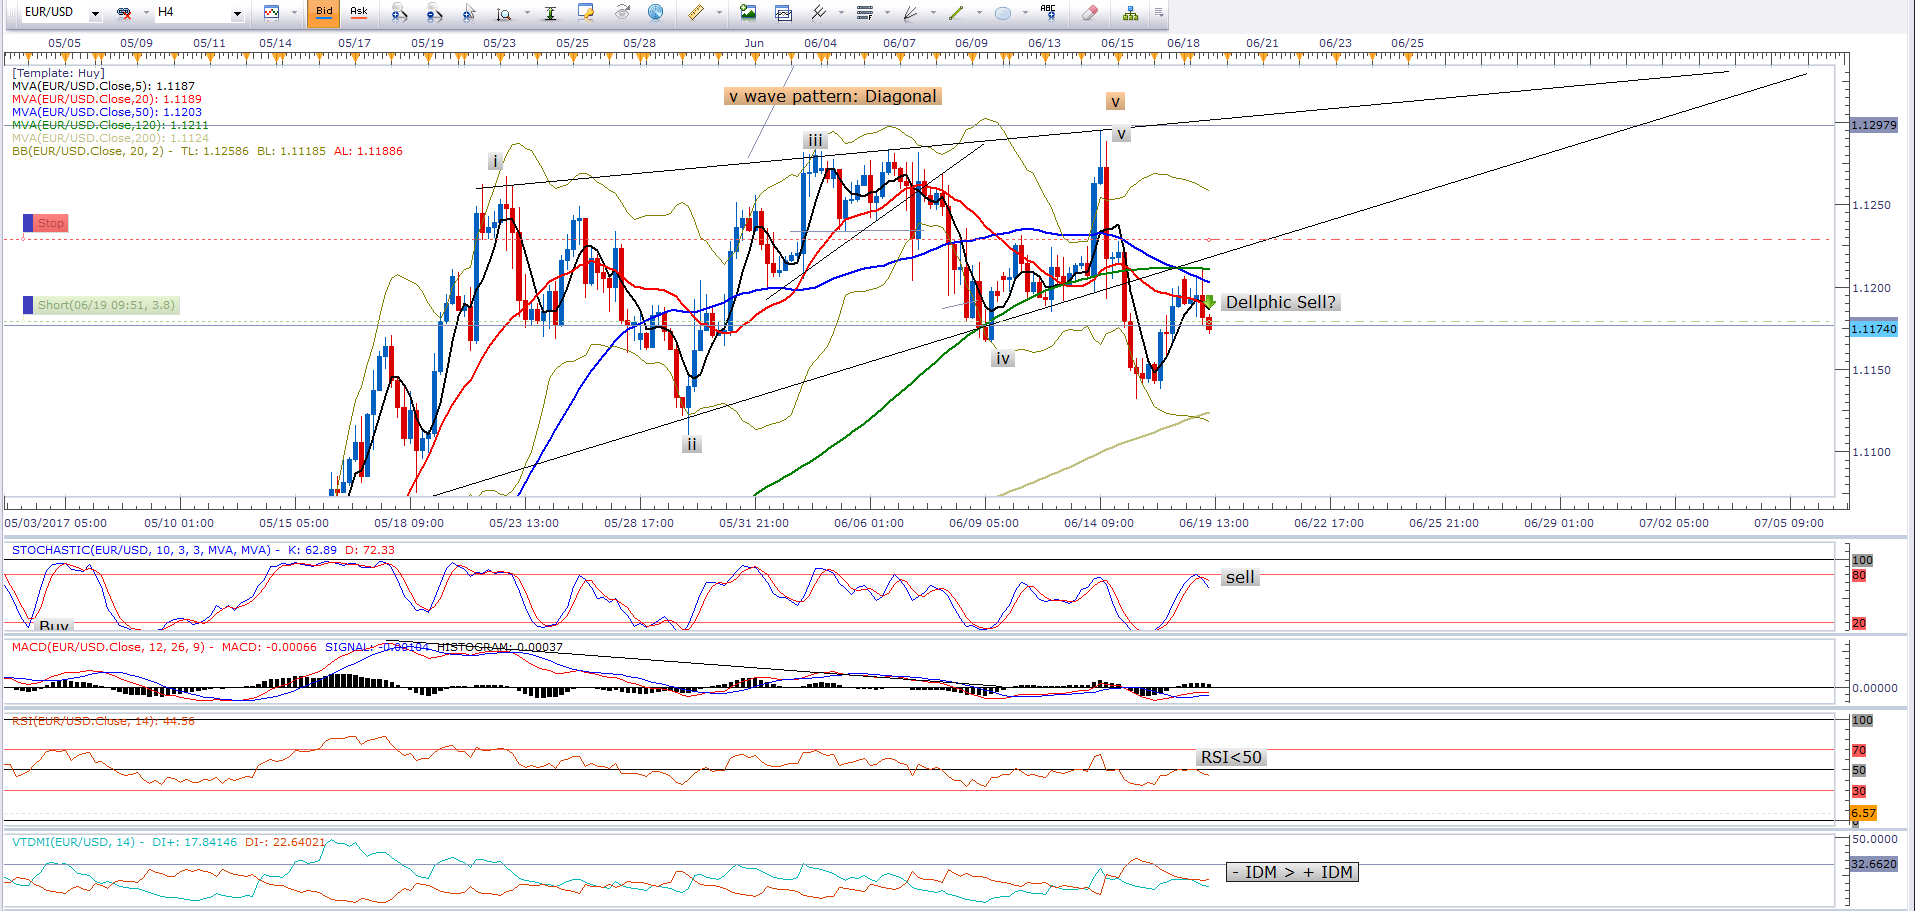Screen dimensions: 1915x911
Task: Select the 'Dellphic Sell?' chart annotation
Action: (x=1280, y=302)
